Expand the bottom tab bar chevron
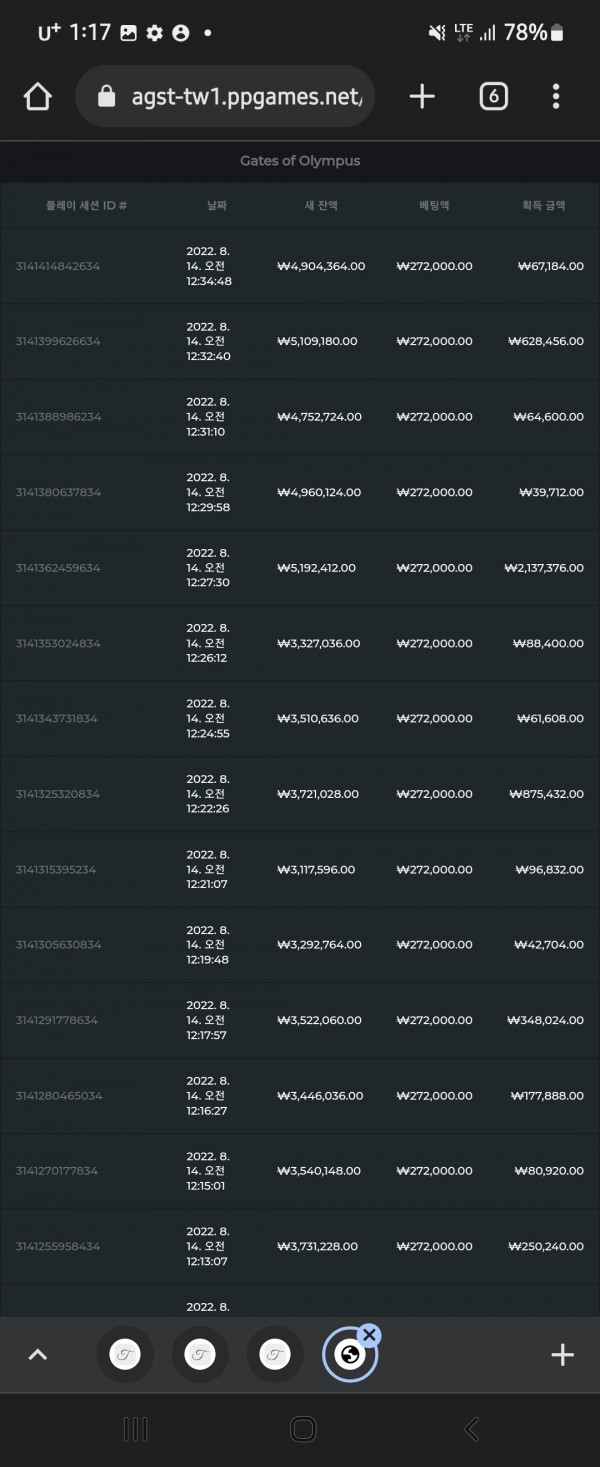This screenshot has height=1467, width=600. (x=37, y=1355)
